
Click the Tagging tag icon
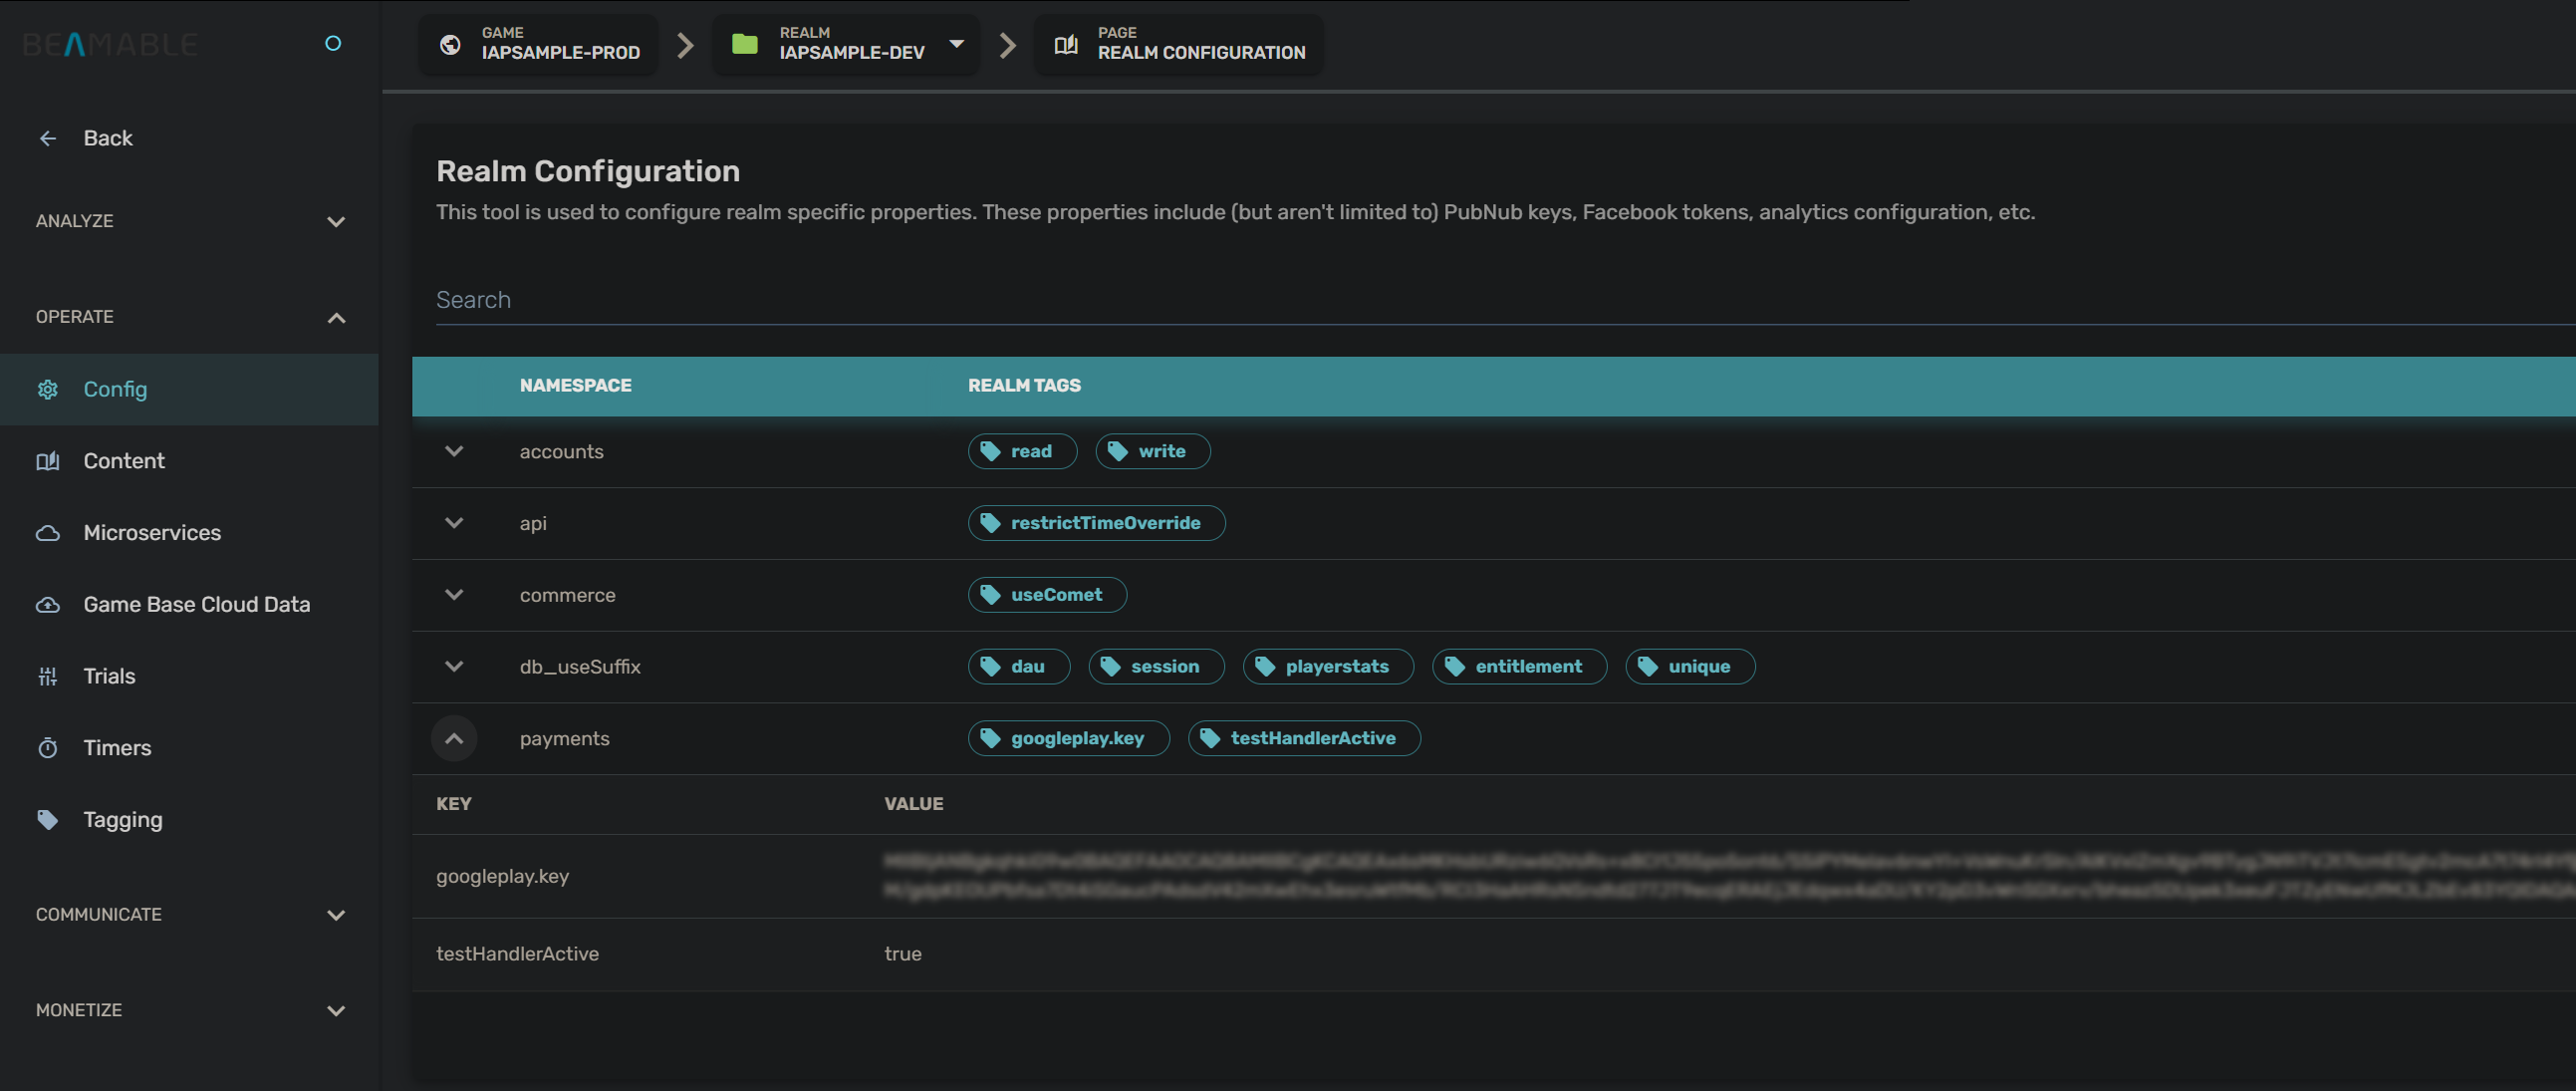(48, 820)
